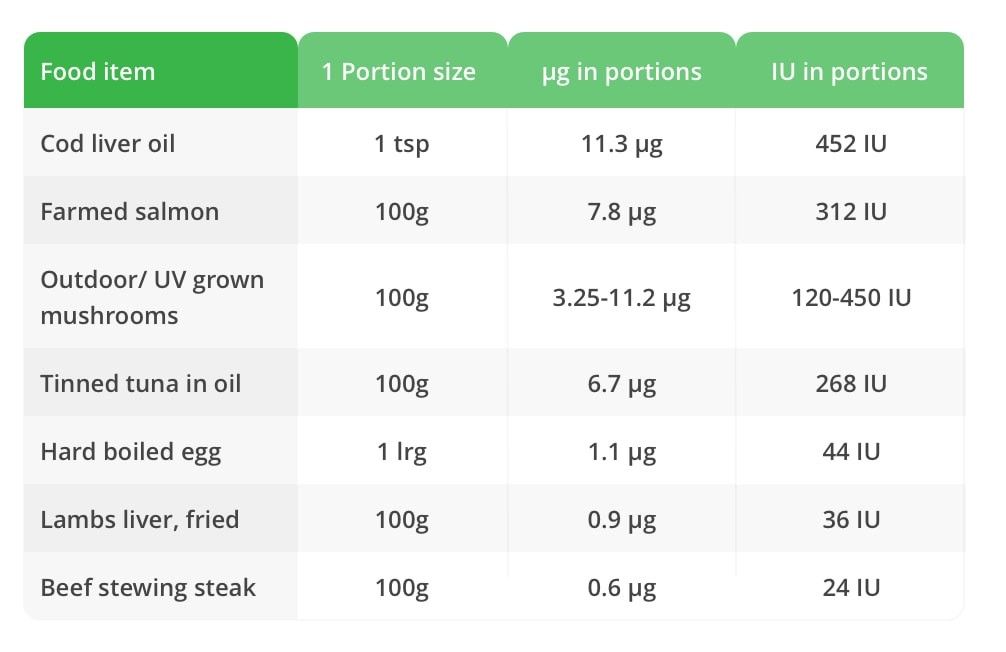Select the µg in portions header
The height and width of the screenshot is (652, 1006).
coord(621,72)
